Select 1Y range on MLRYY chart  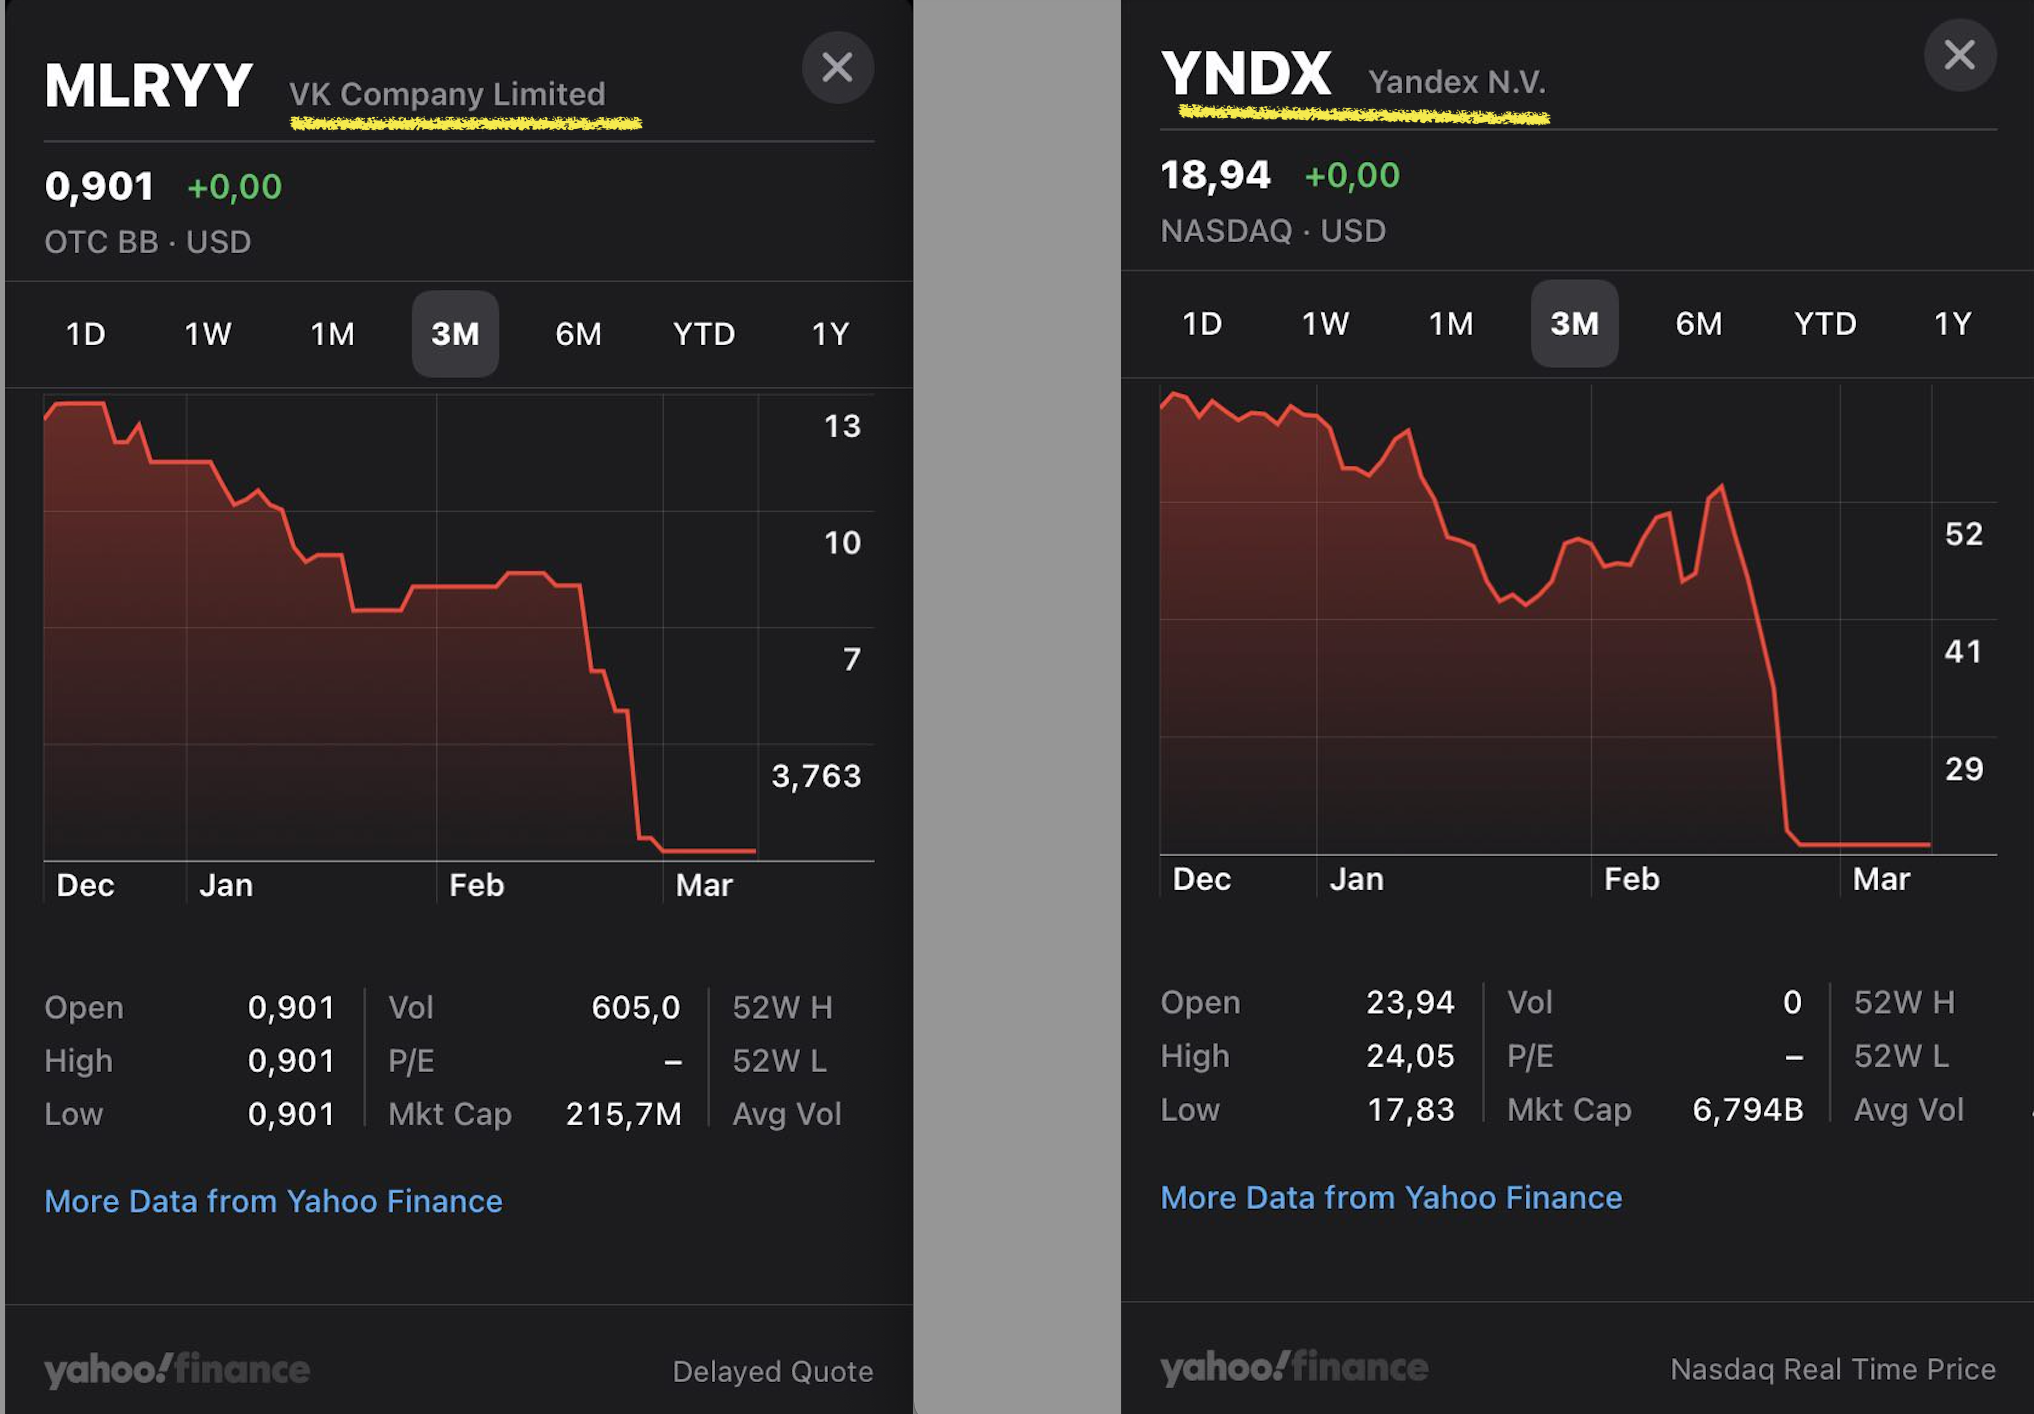click(830, 334)
